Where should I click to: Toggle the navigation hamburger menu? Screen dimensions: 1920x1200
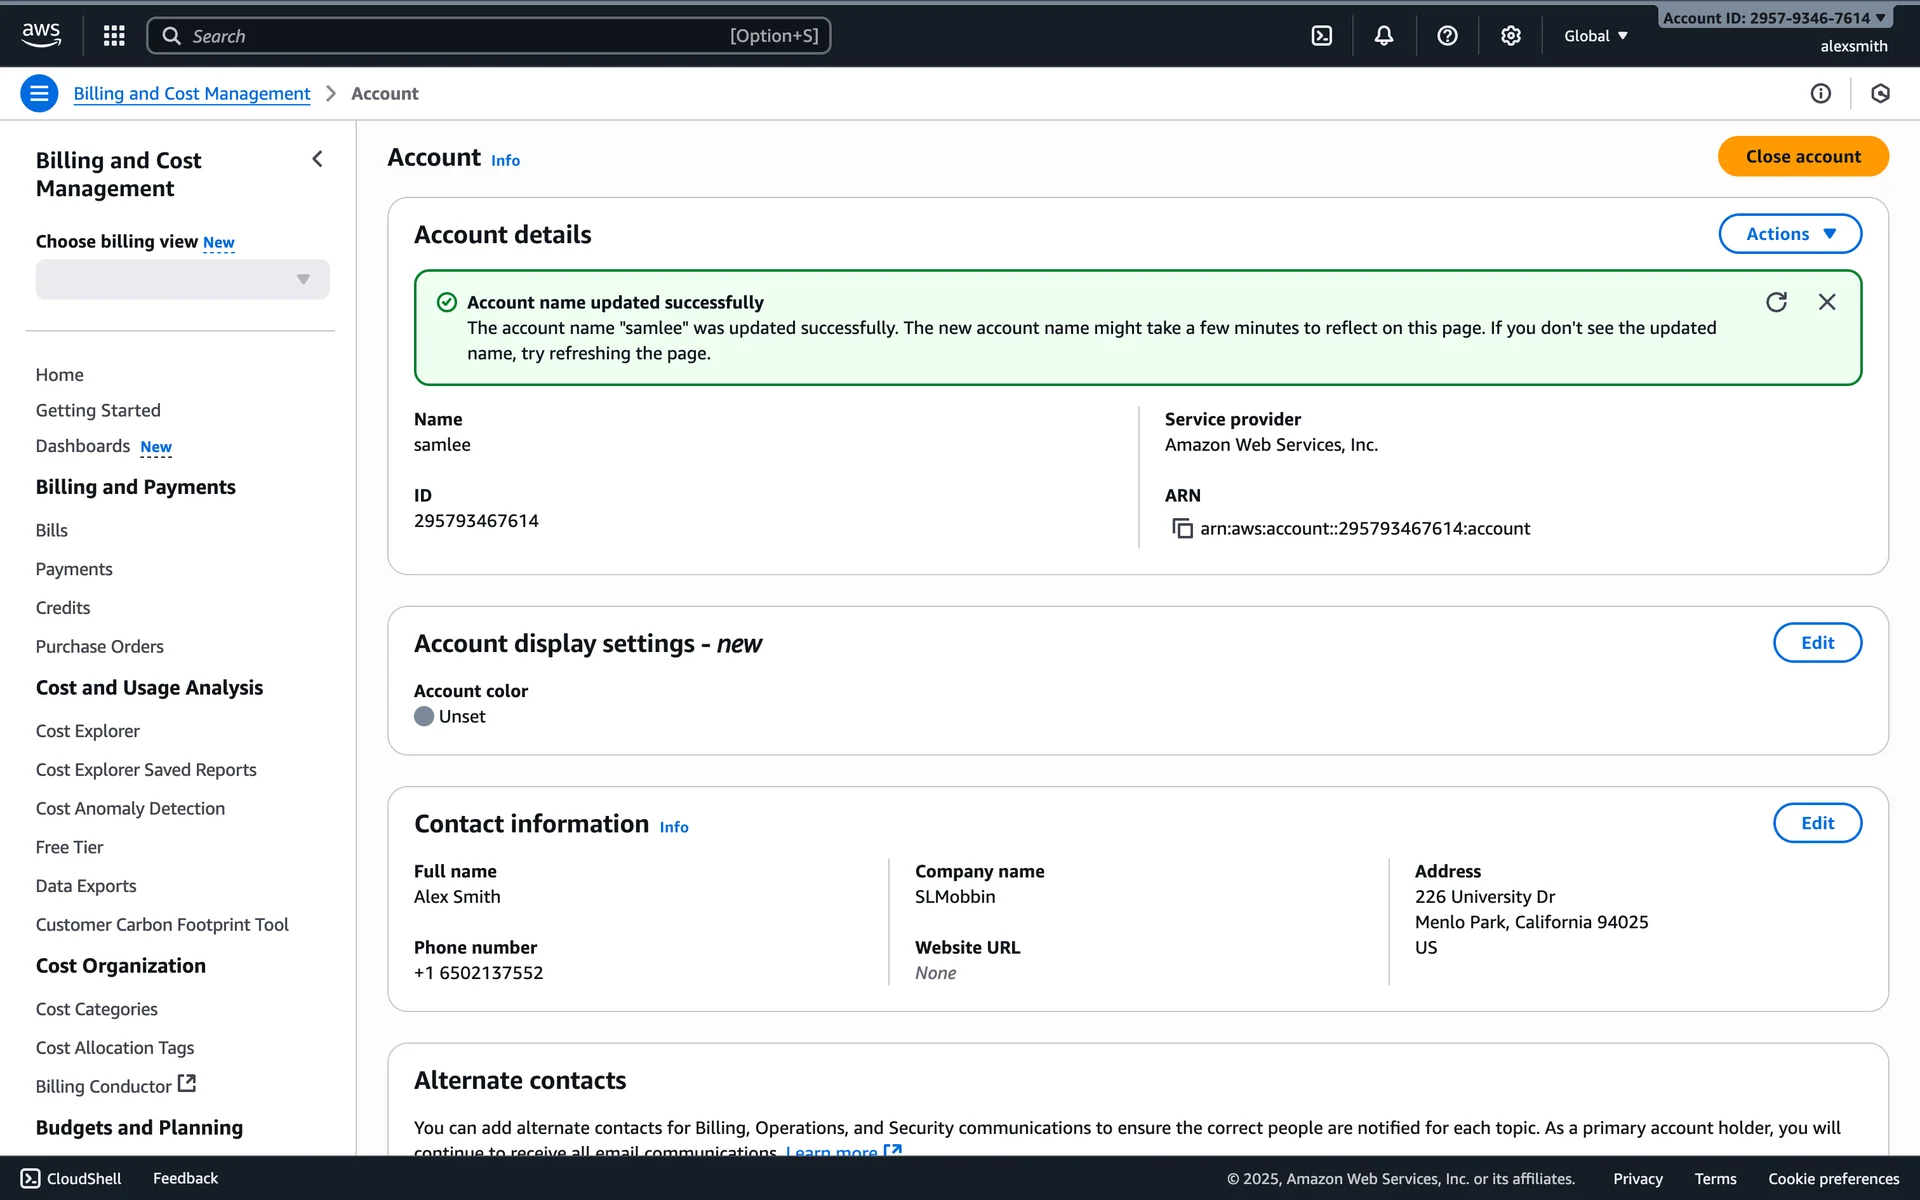pos(39,93)
